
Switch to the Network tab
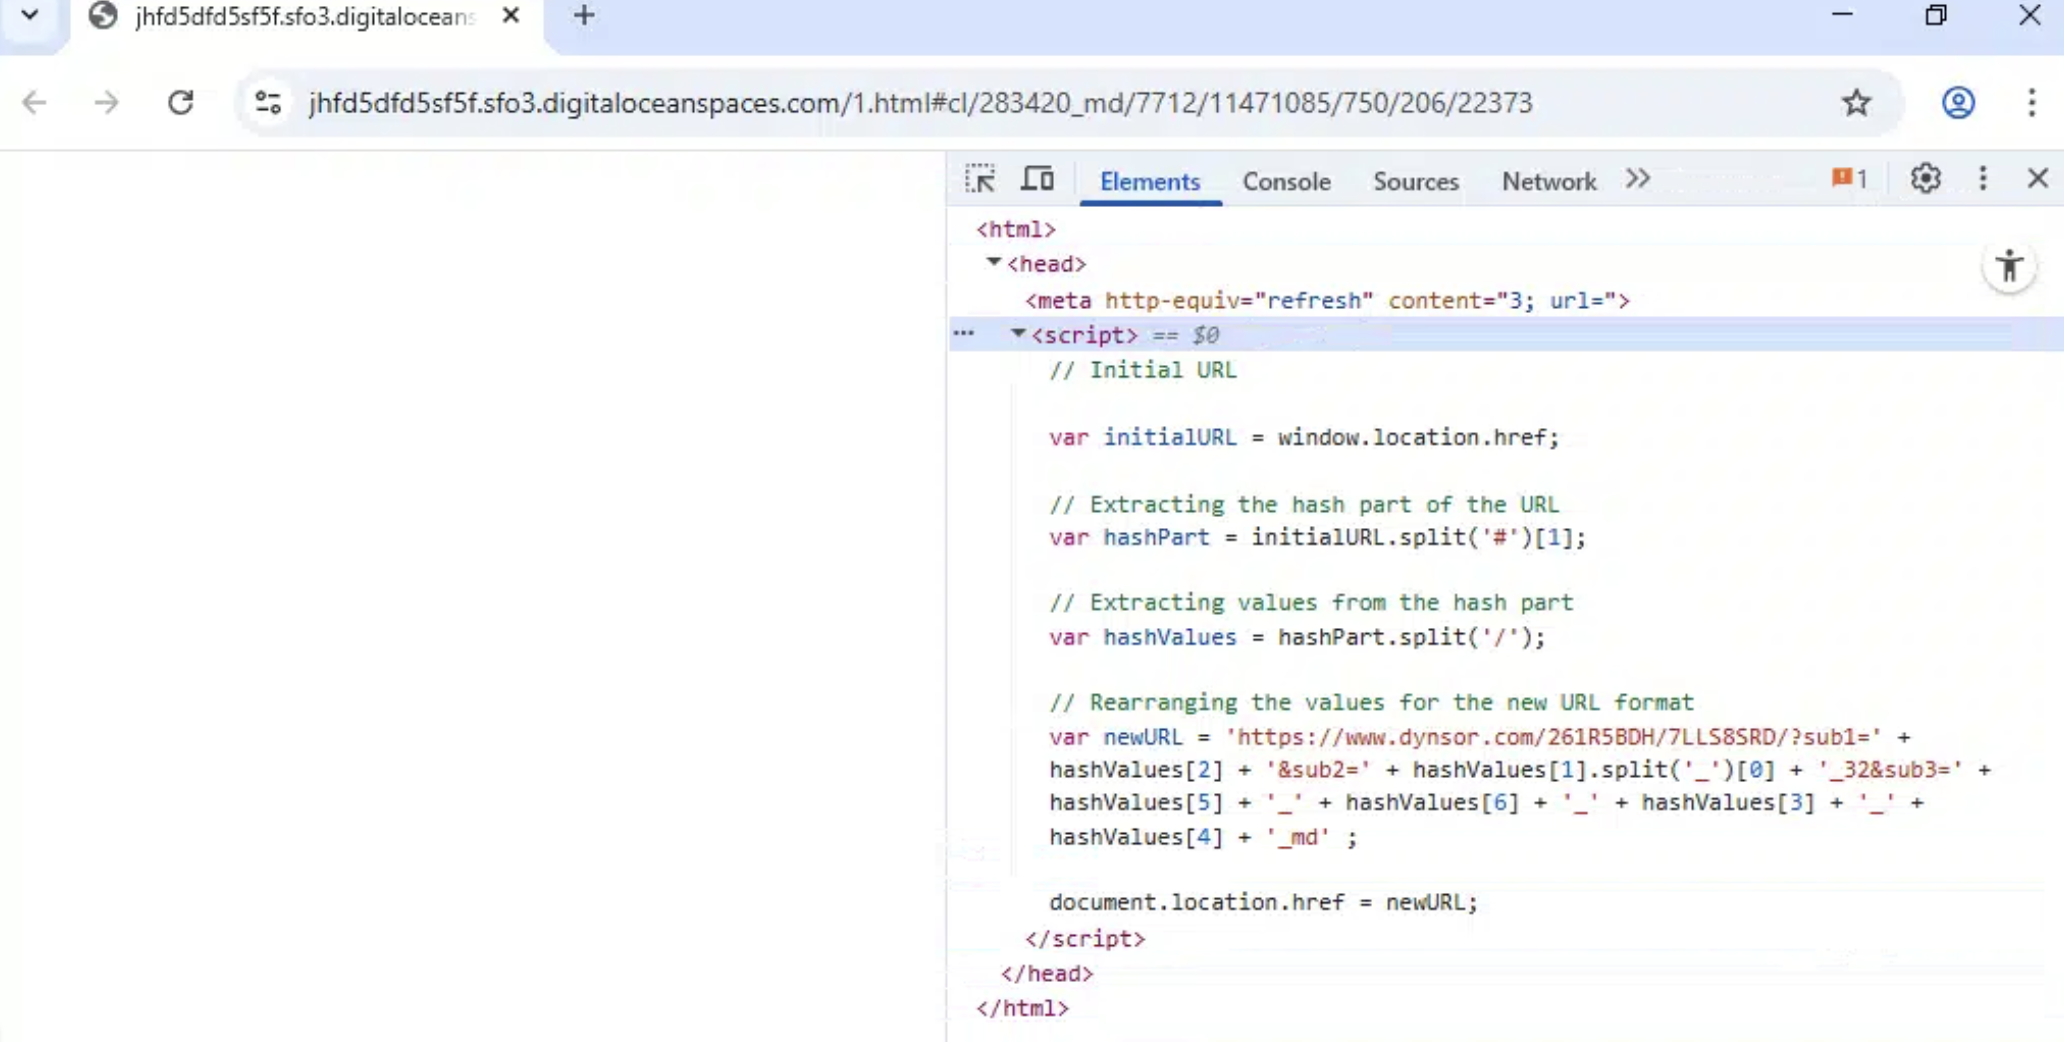[1548, 182]
